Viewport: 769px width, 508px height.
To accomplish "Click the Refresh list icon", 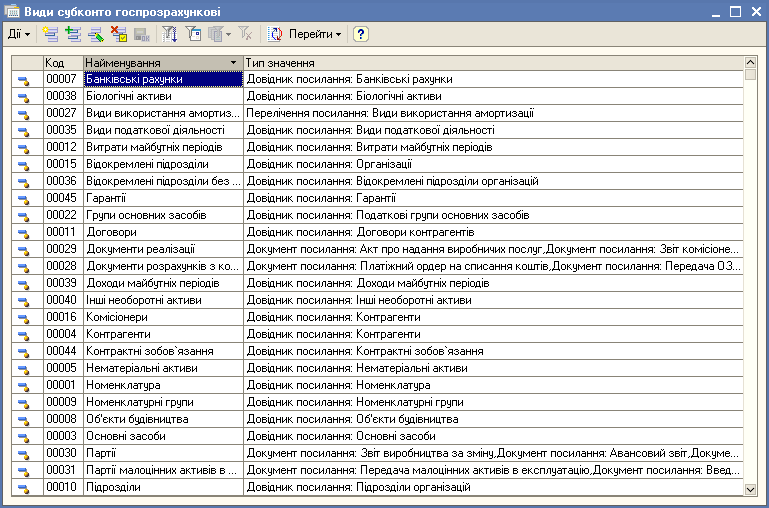I will (x=275, y=34).
